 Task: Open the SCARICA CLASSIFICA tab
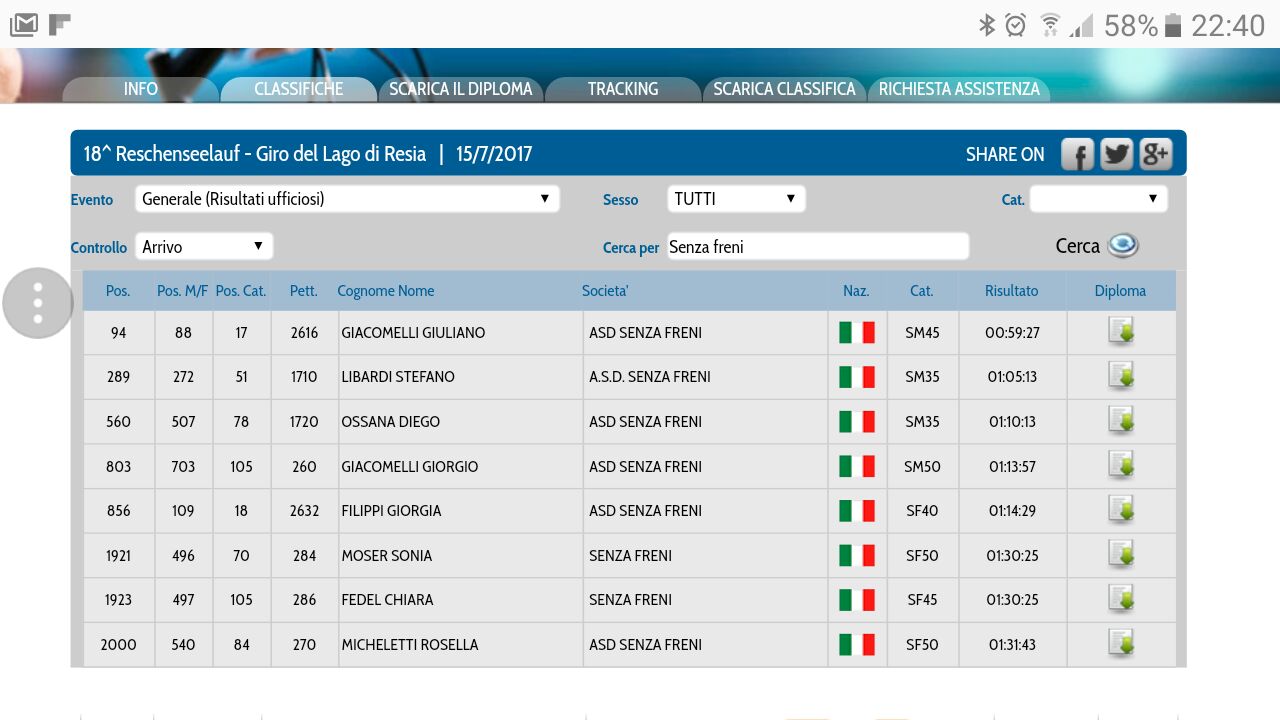(x=784, y=89)
